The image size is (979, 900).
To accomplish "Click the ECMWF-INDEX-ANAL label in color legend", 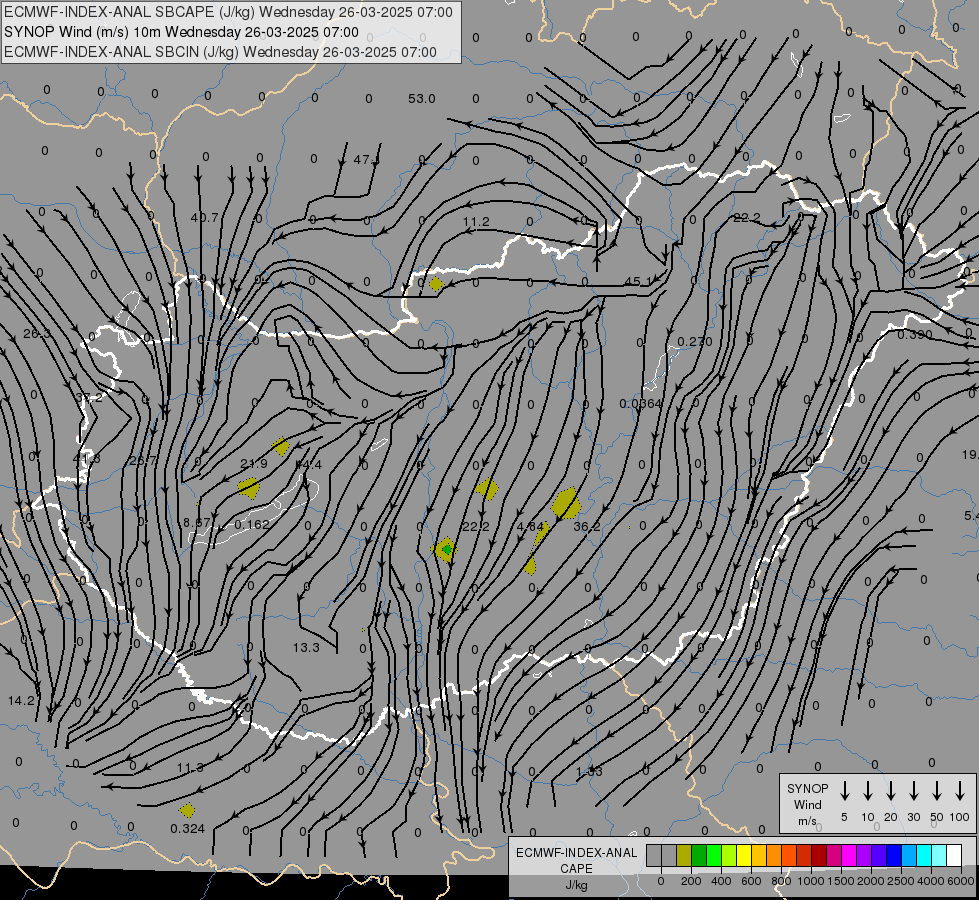I will pos(576,853).
